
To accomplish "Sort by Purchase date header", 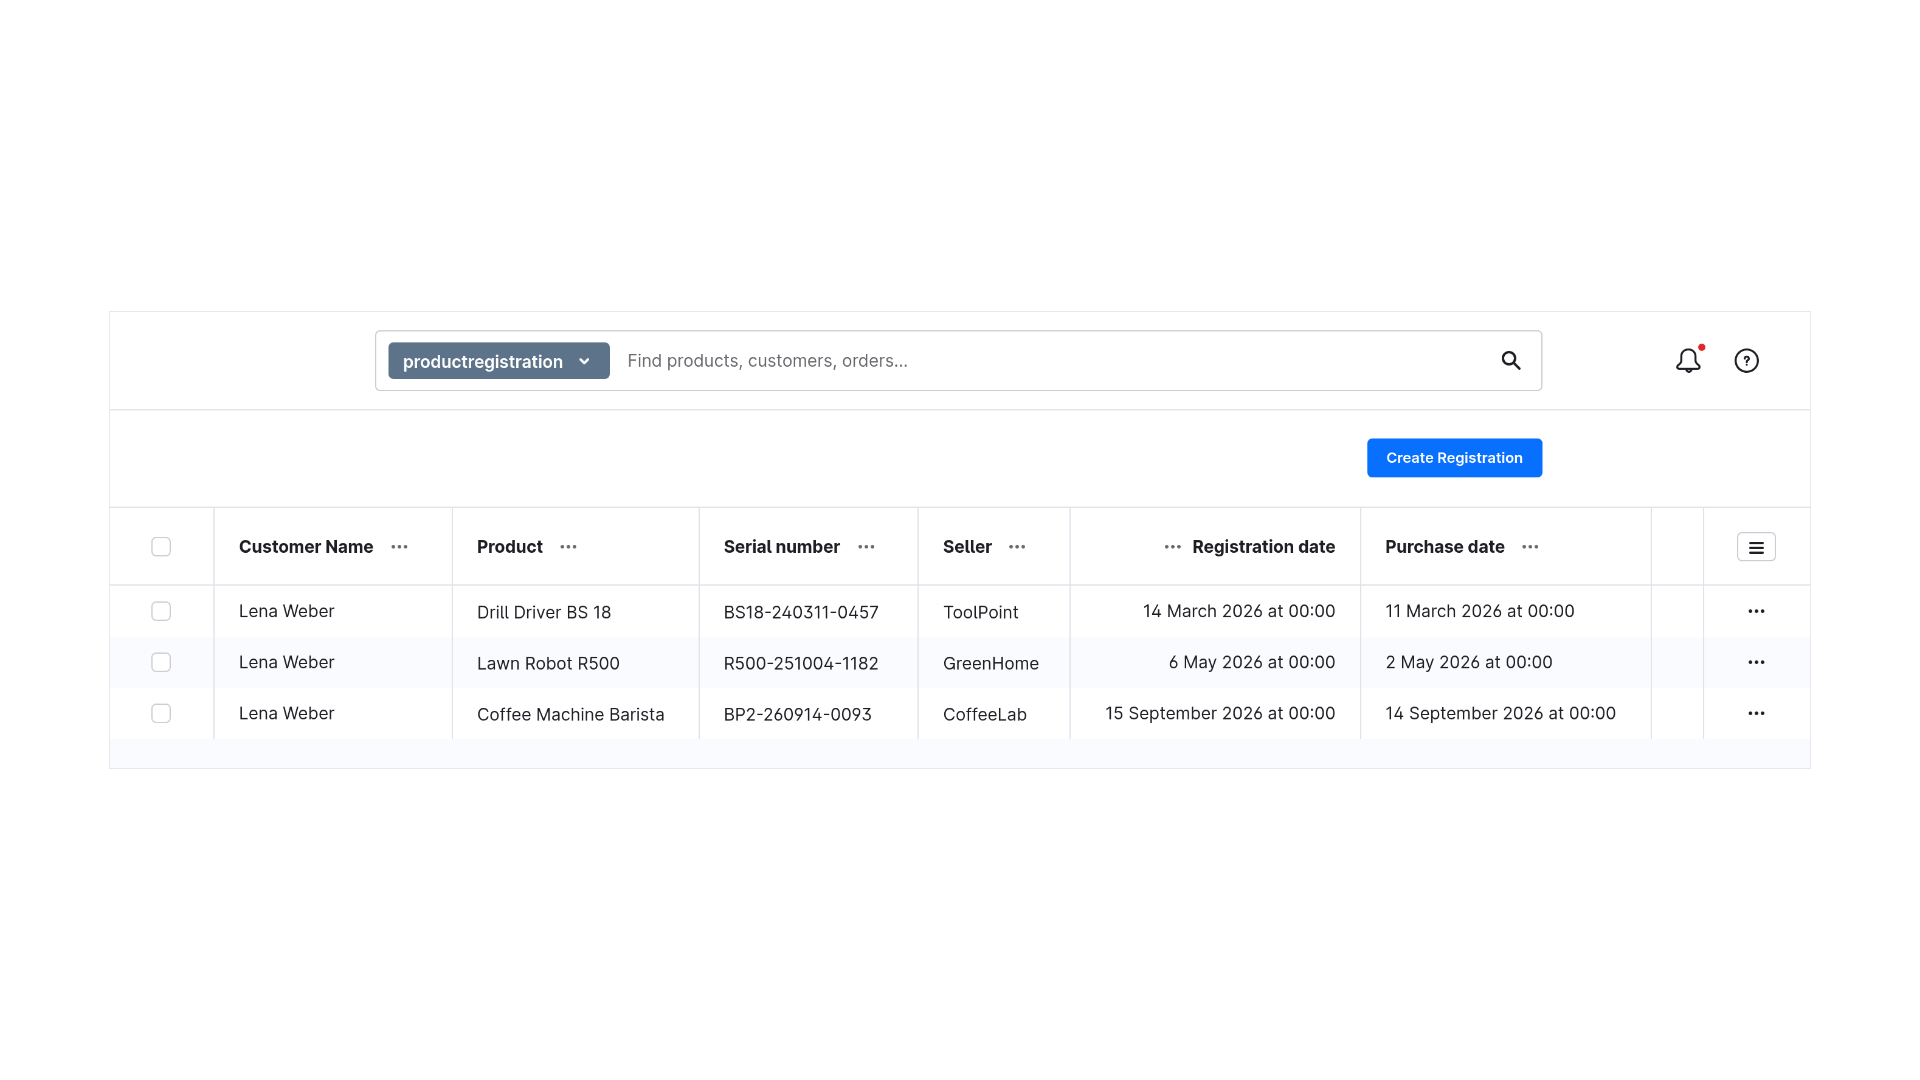I will click(x=1445, y=547).
